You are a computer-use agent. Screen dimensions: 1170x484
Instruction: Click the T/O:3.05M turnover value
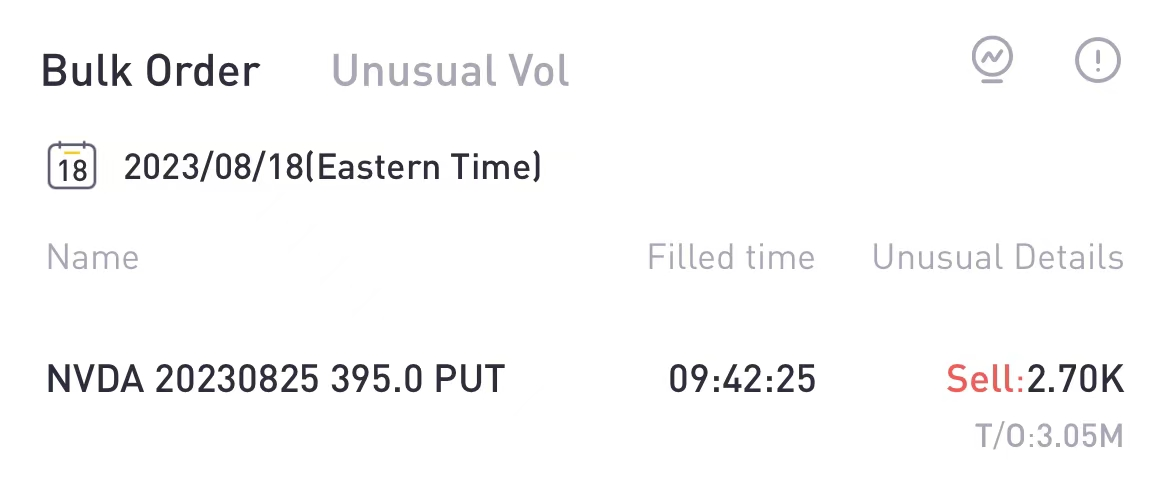1049,436
